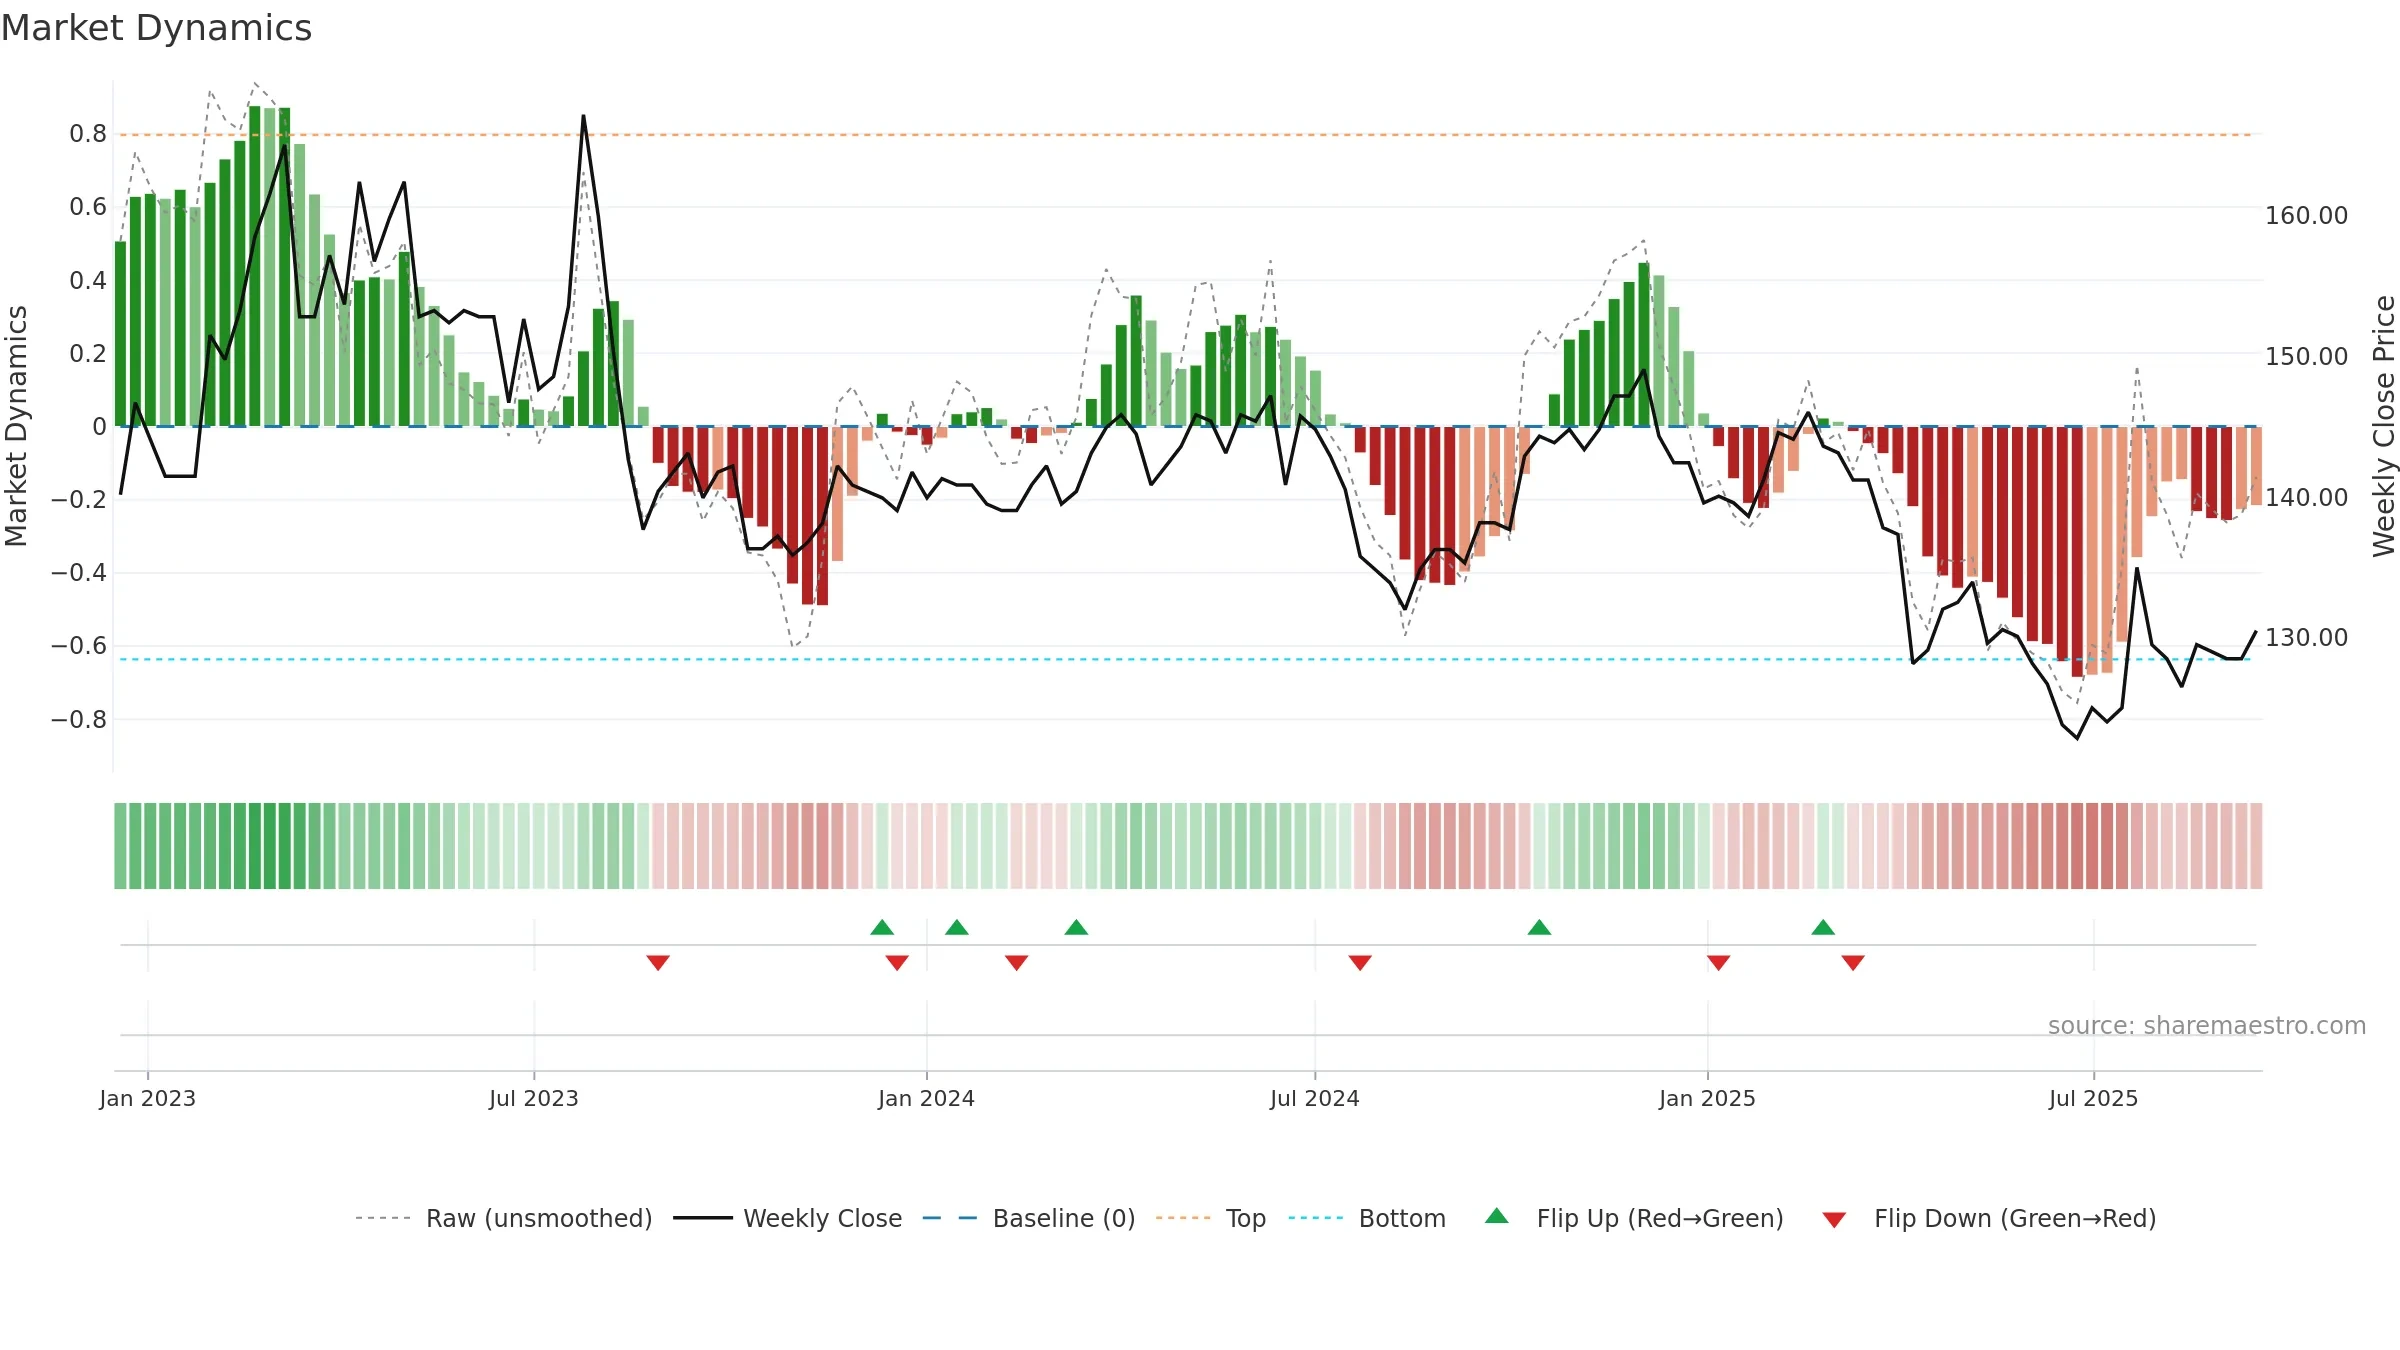Click the 0.4 tick on the left axis
The height and width of the screenshot is (1350, 2400).
88,280
